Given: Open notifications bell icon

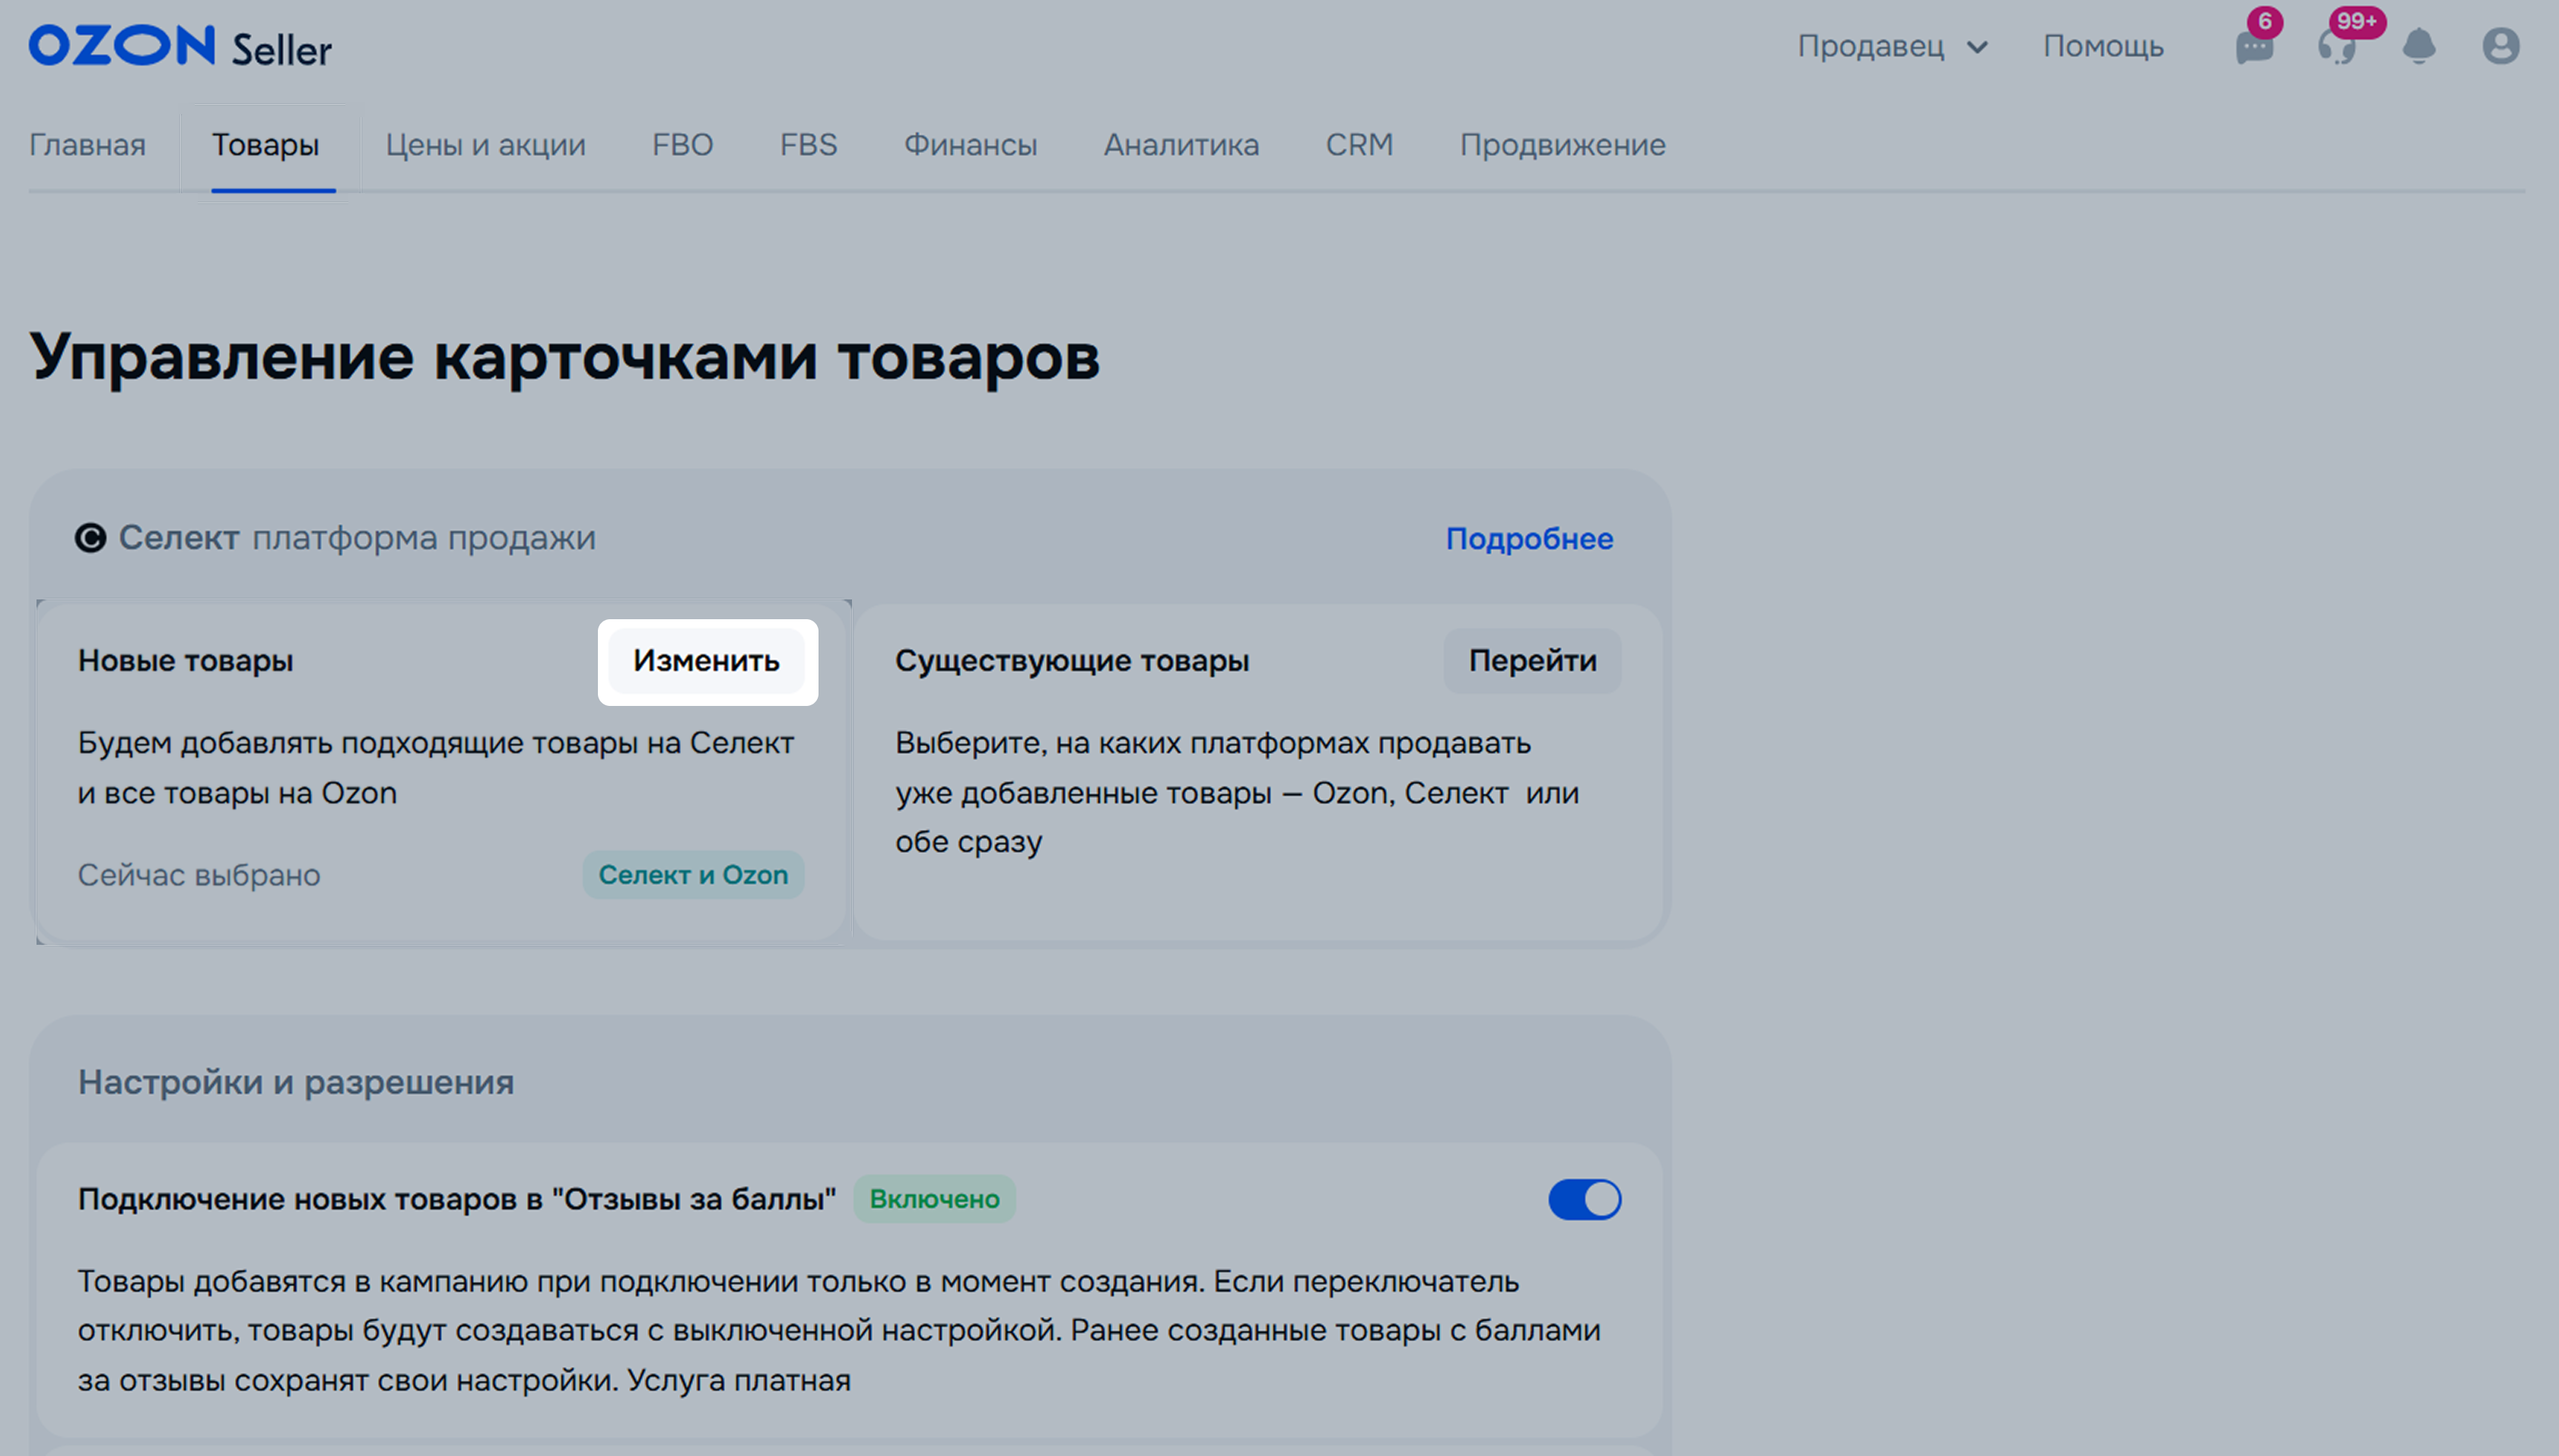Looking at the screenshot, I should [2419, 46].
